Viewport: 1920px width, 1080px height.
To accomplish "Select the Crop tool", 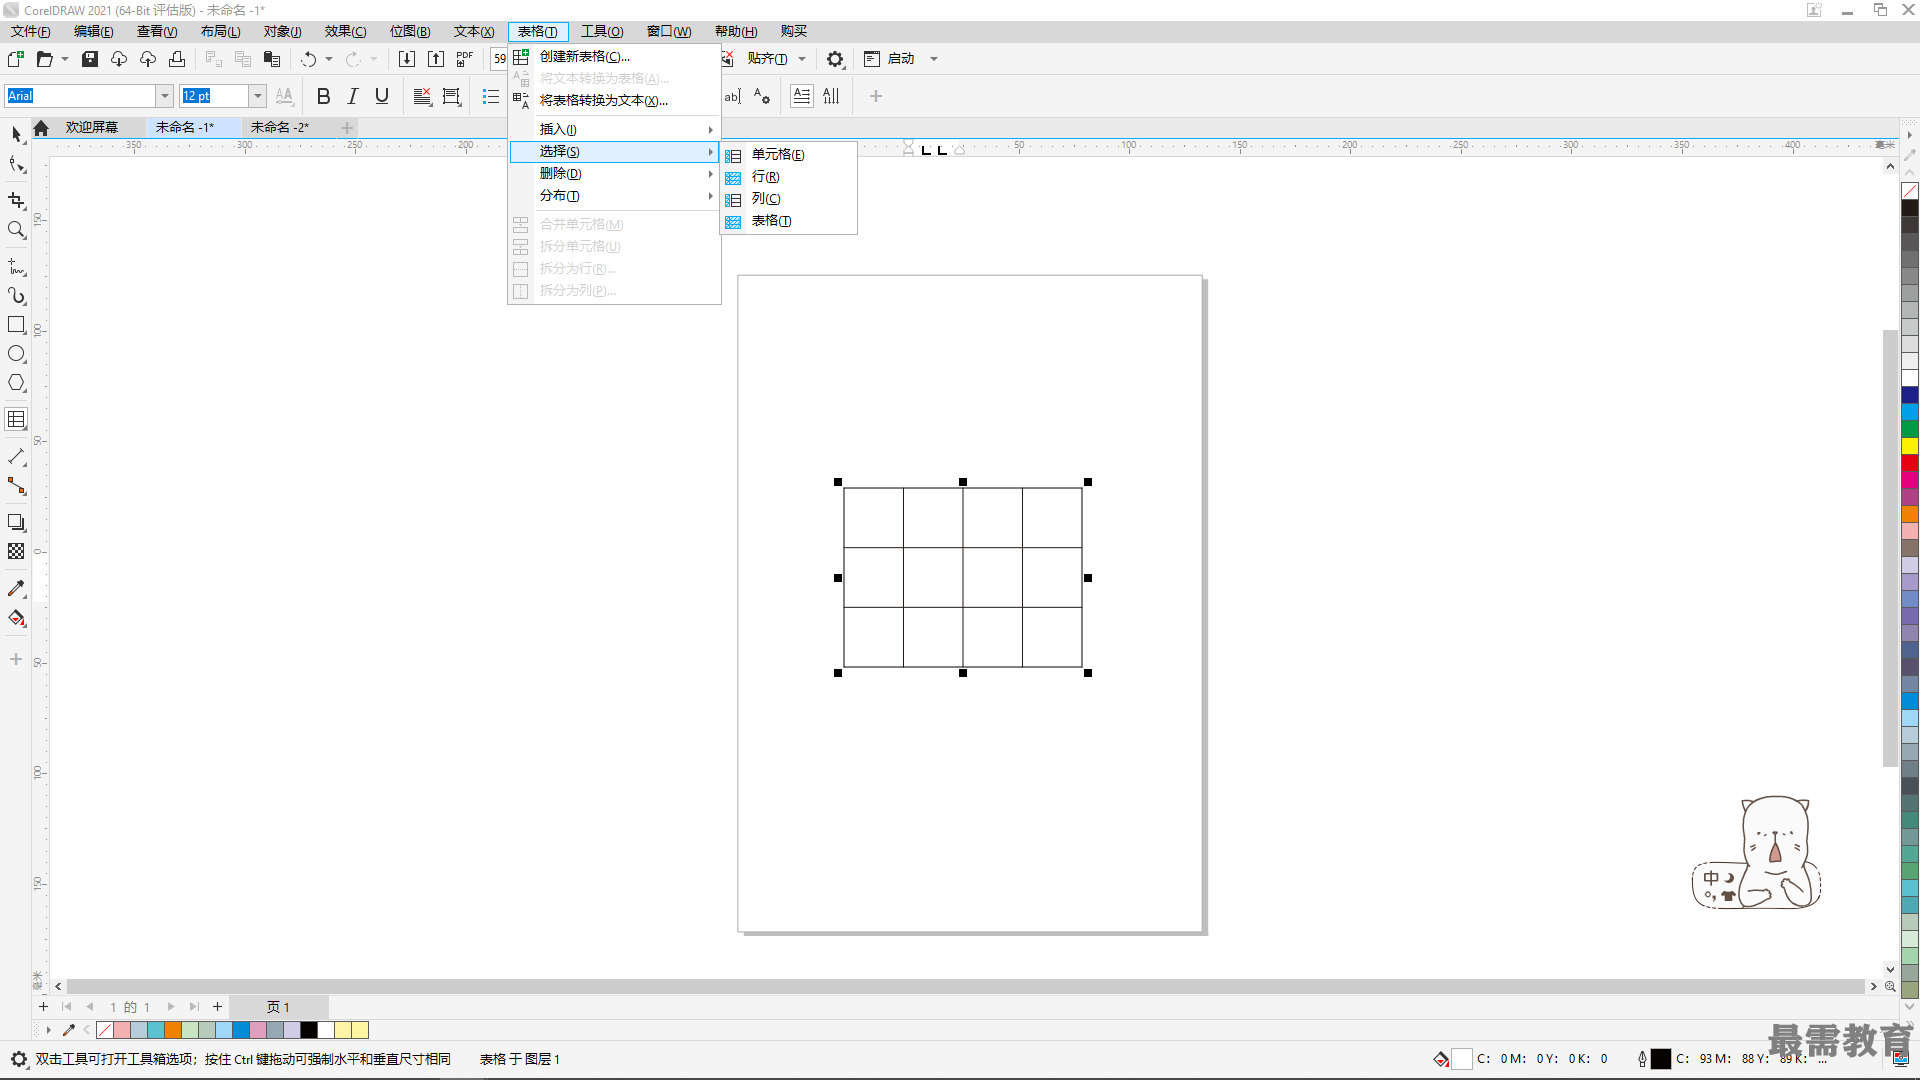I will point(16,200).
